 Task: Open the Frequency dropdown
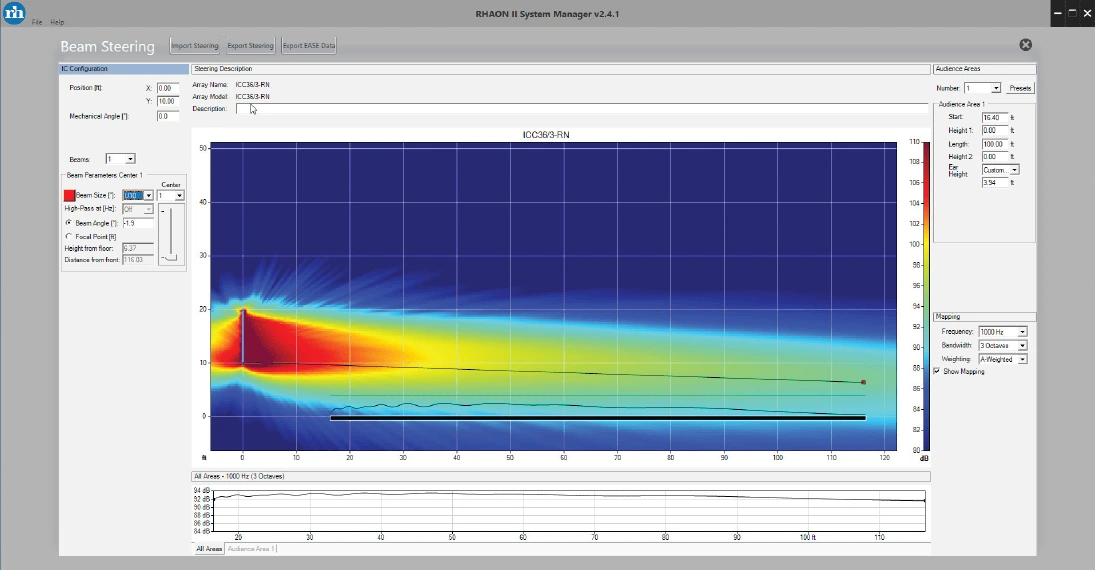point(1021,331)
